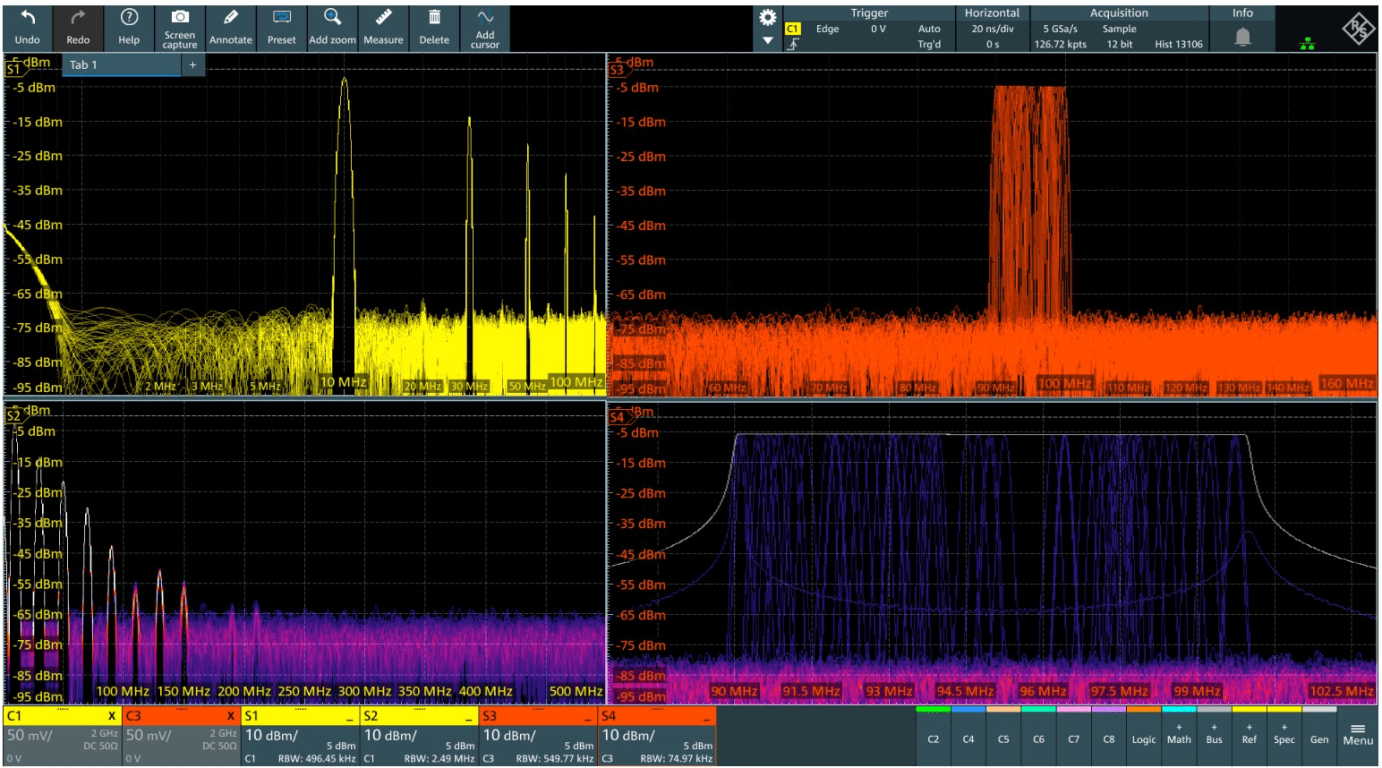The width and height of the screenshot is (1382, 768).
Task: Toggle channel C2 on
Action: (x=933, y=734)
